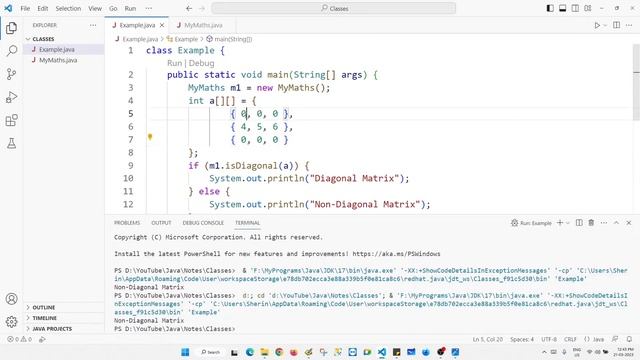Open the Windows Start menu
Screen dimensions: 640x360
tap(185, 352)
